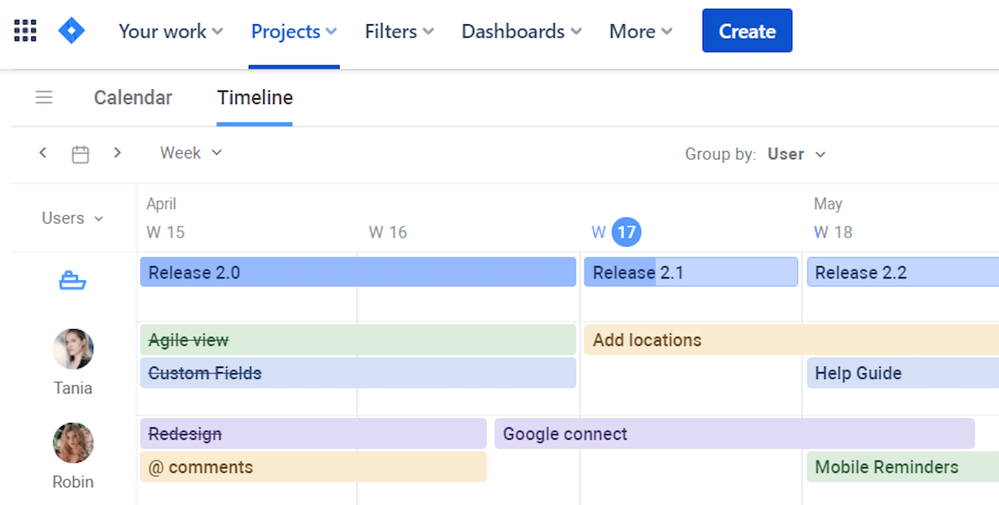This screenshot has width=999, height=505.
Task: Click the current week 17 marker
Action: click(626, 232)
